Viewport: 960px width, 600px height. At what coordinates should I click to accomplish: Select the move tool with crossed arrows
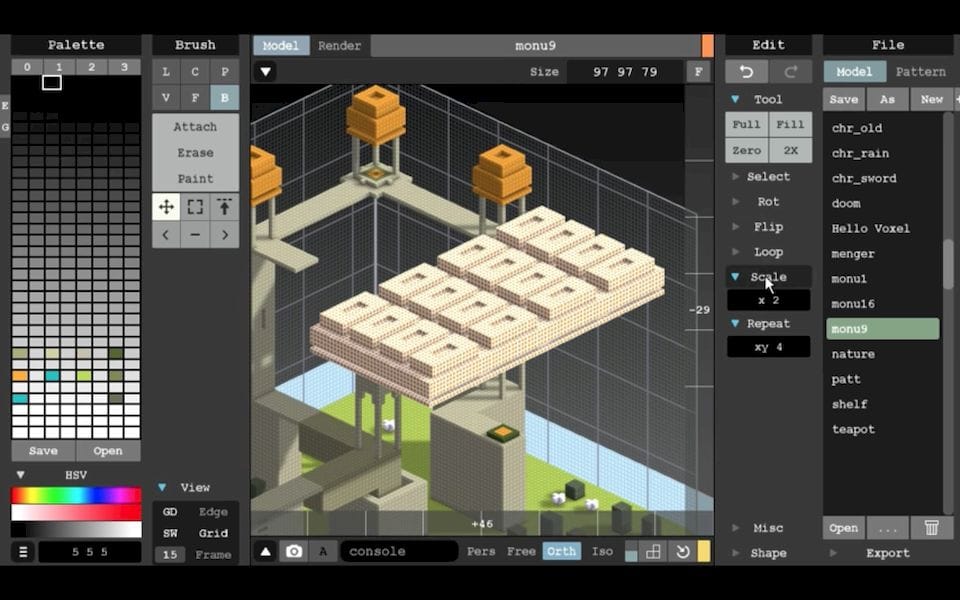click(166, 207)
